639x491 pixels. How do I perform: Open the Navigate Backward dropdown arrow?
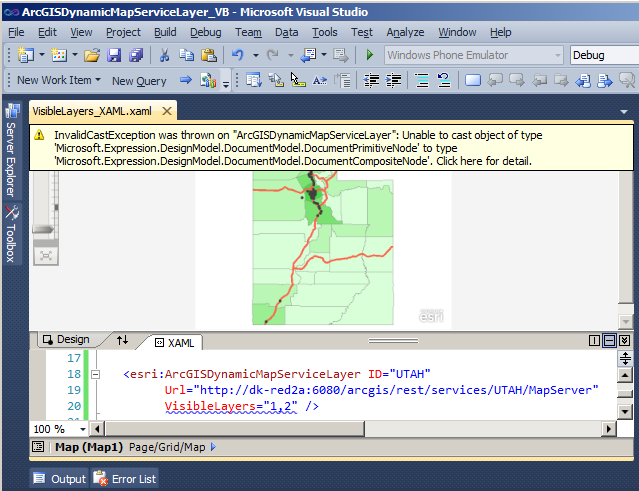click(324, 55)
